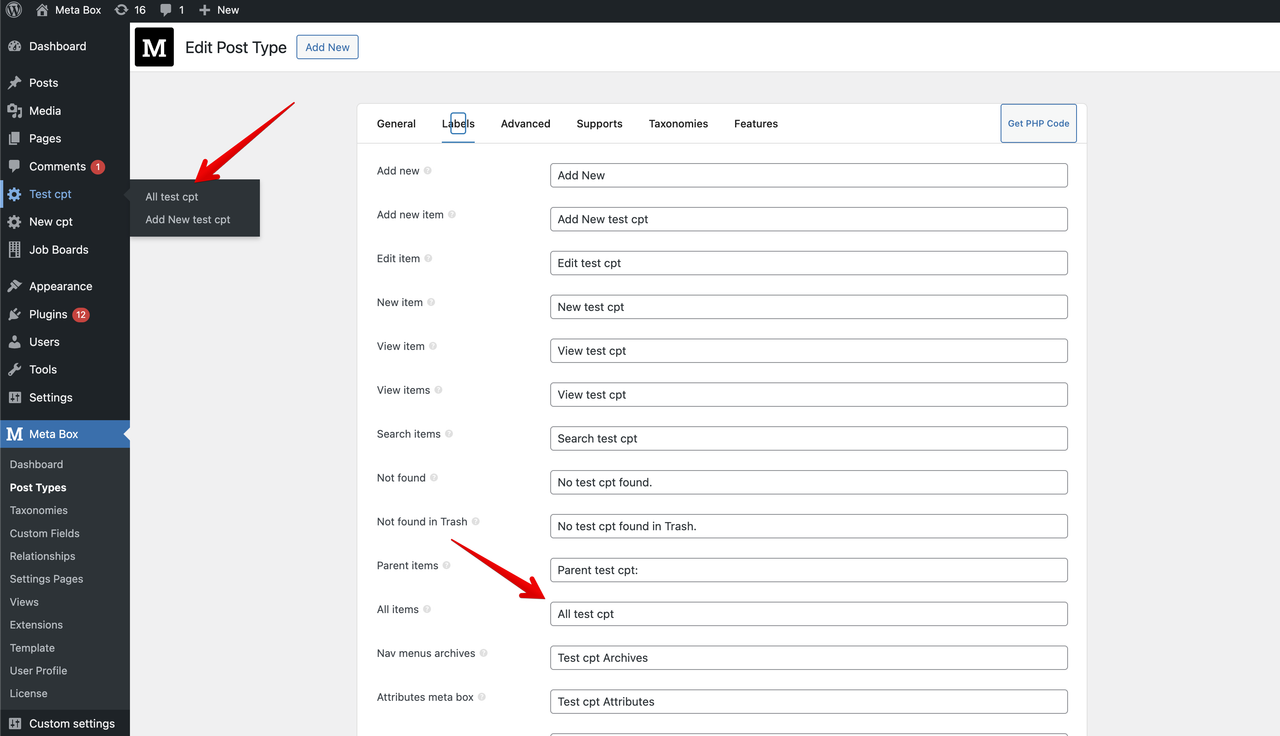Open Meta Box Dashboard submenu link
Screen dimensions: 1280x736
point(36,465)
